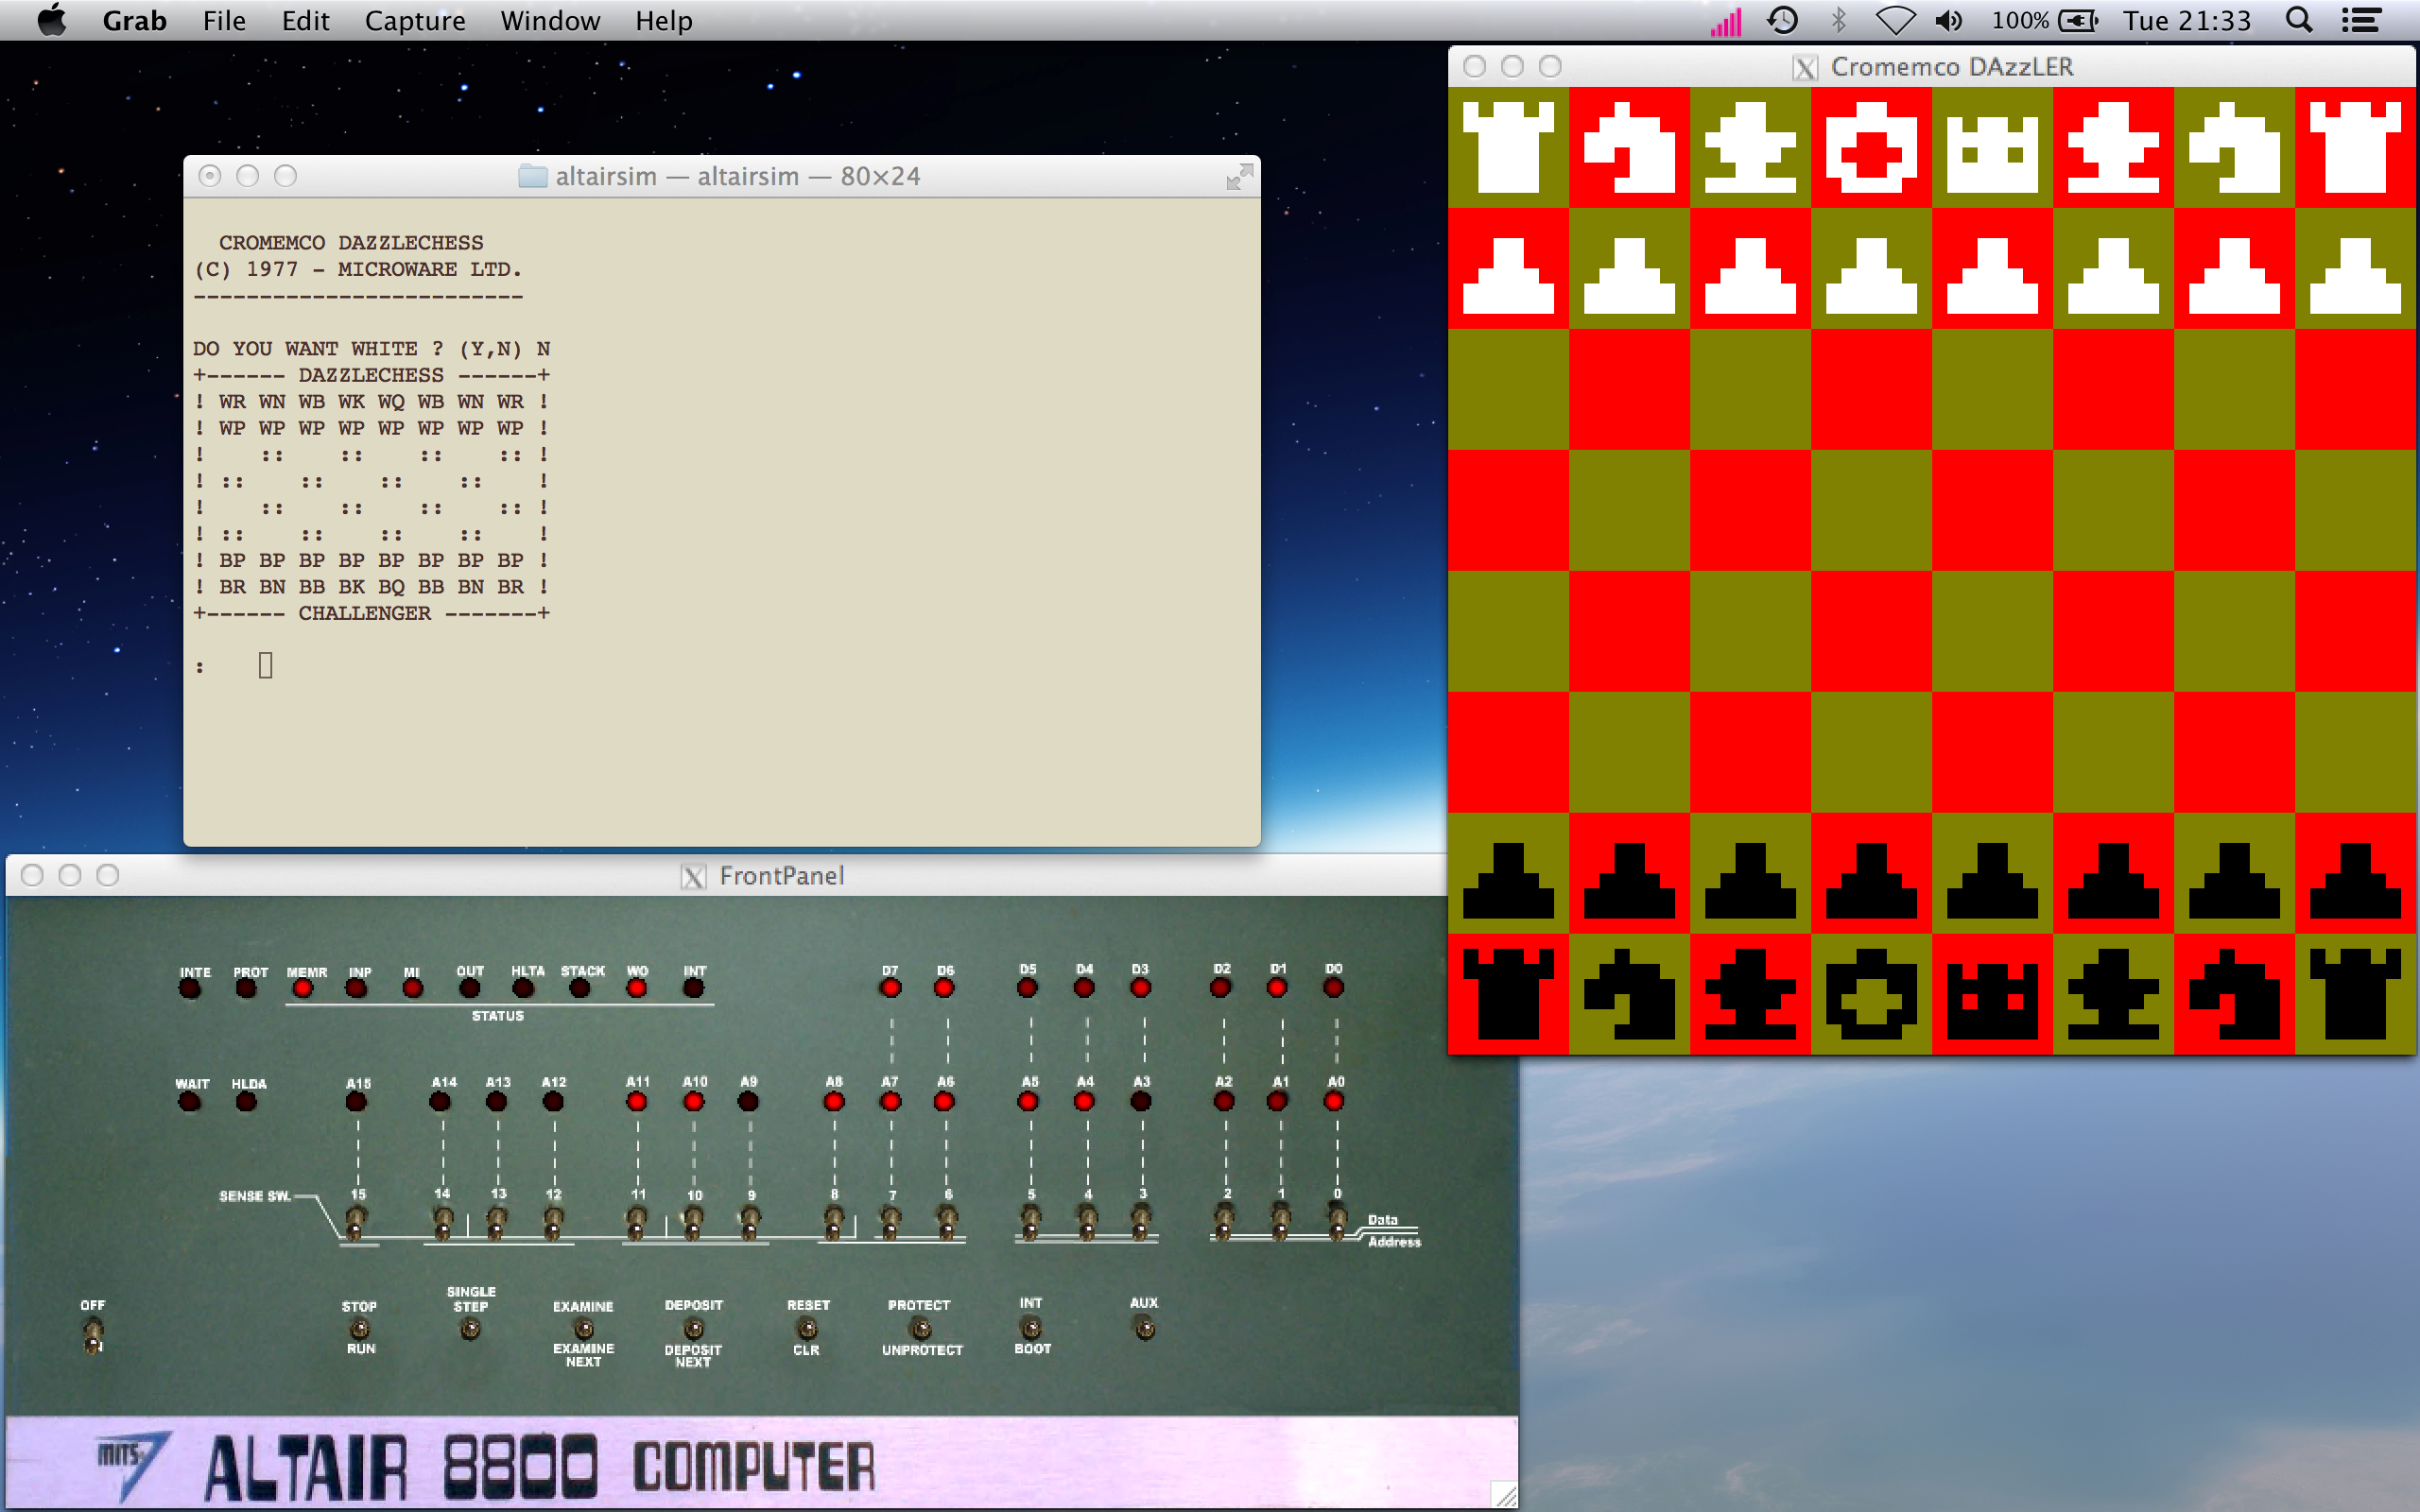
Task: Click the white knight piece on the chessboard
Action: pos(1630,150)
